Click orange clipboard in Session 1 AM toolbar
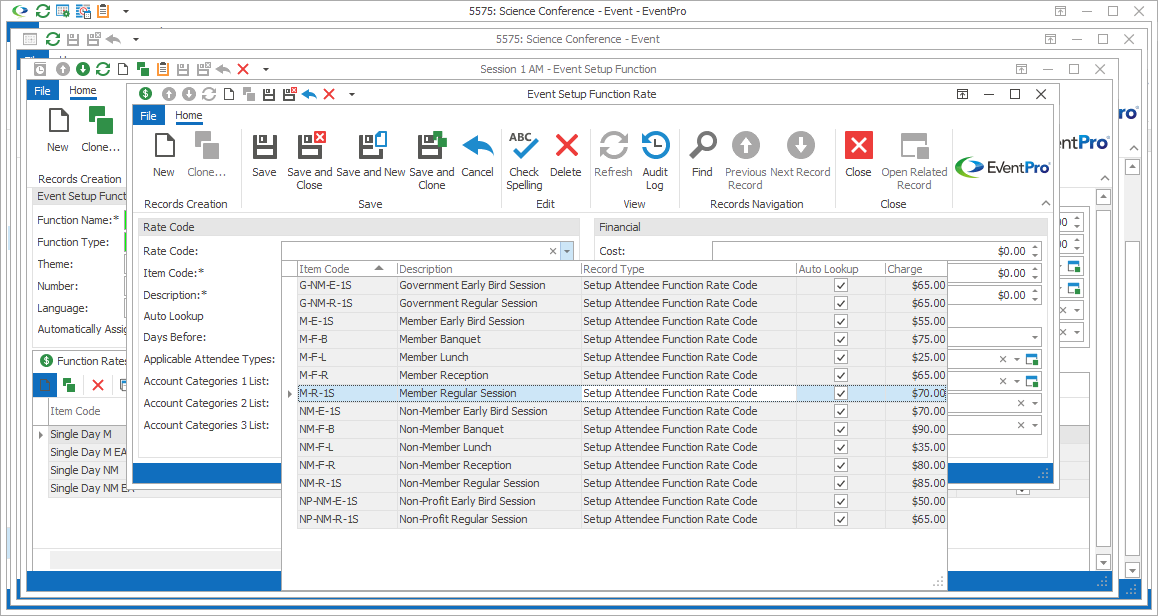This screenshot has width=1158, height=616. pos(162,69)
